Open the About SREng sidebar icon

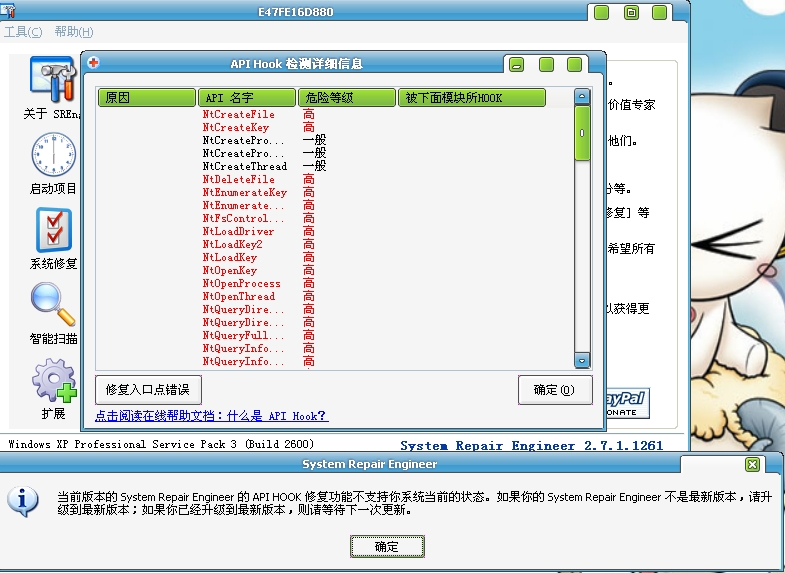[x=53, y=80]
